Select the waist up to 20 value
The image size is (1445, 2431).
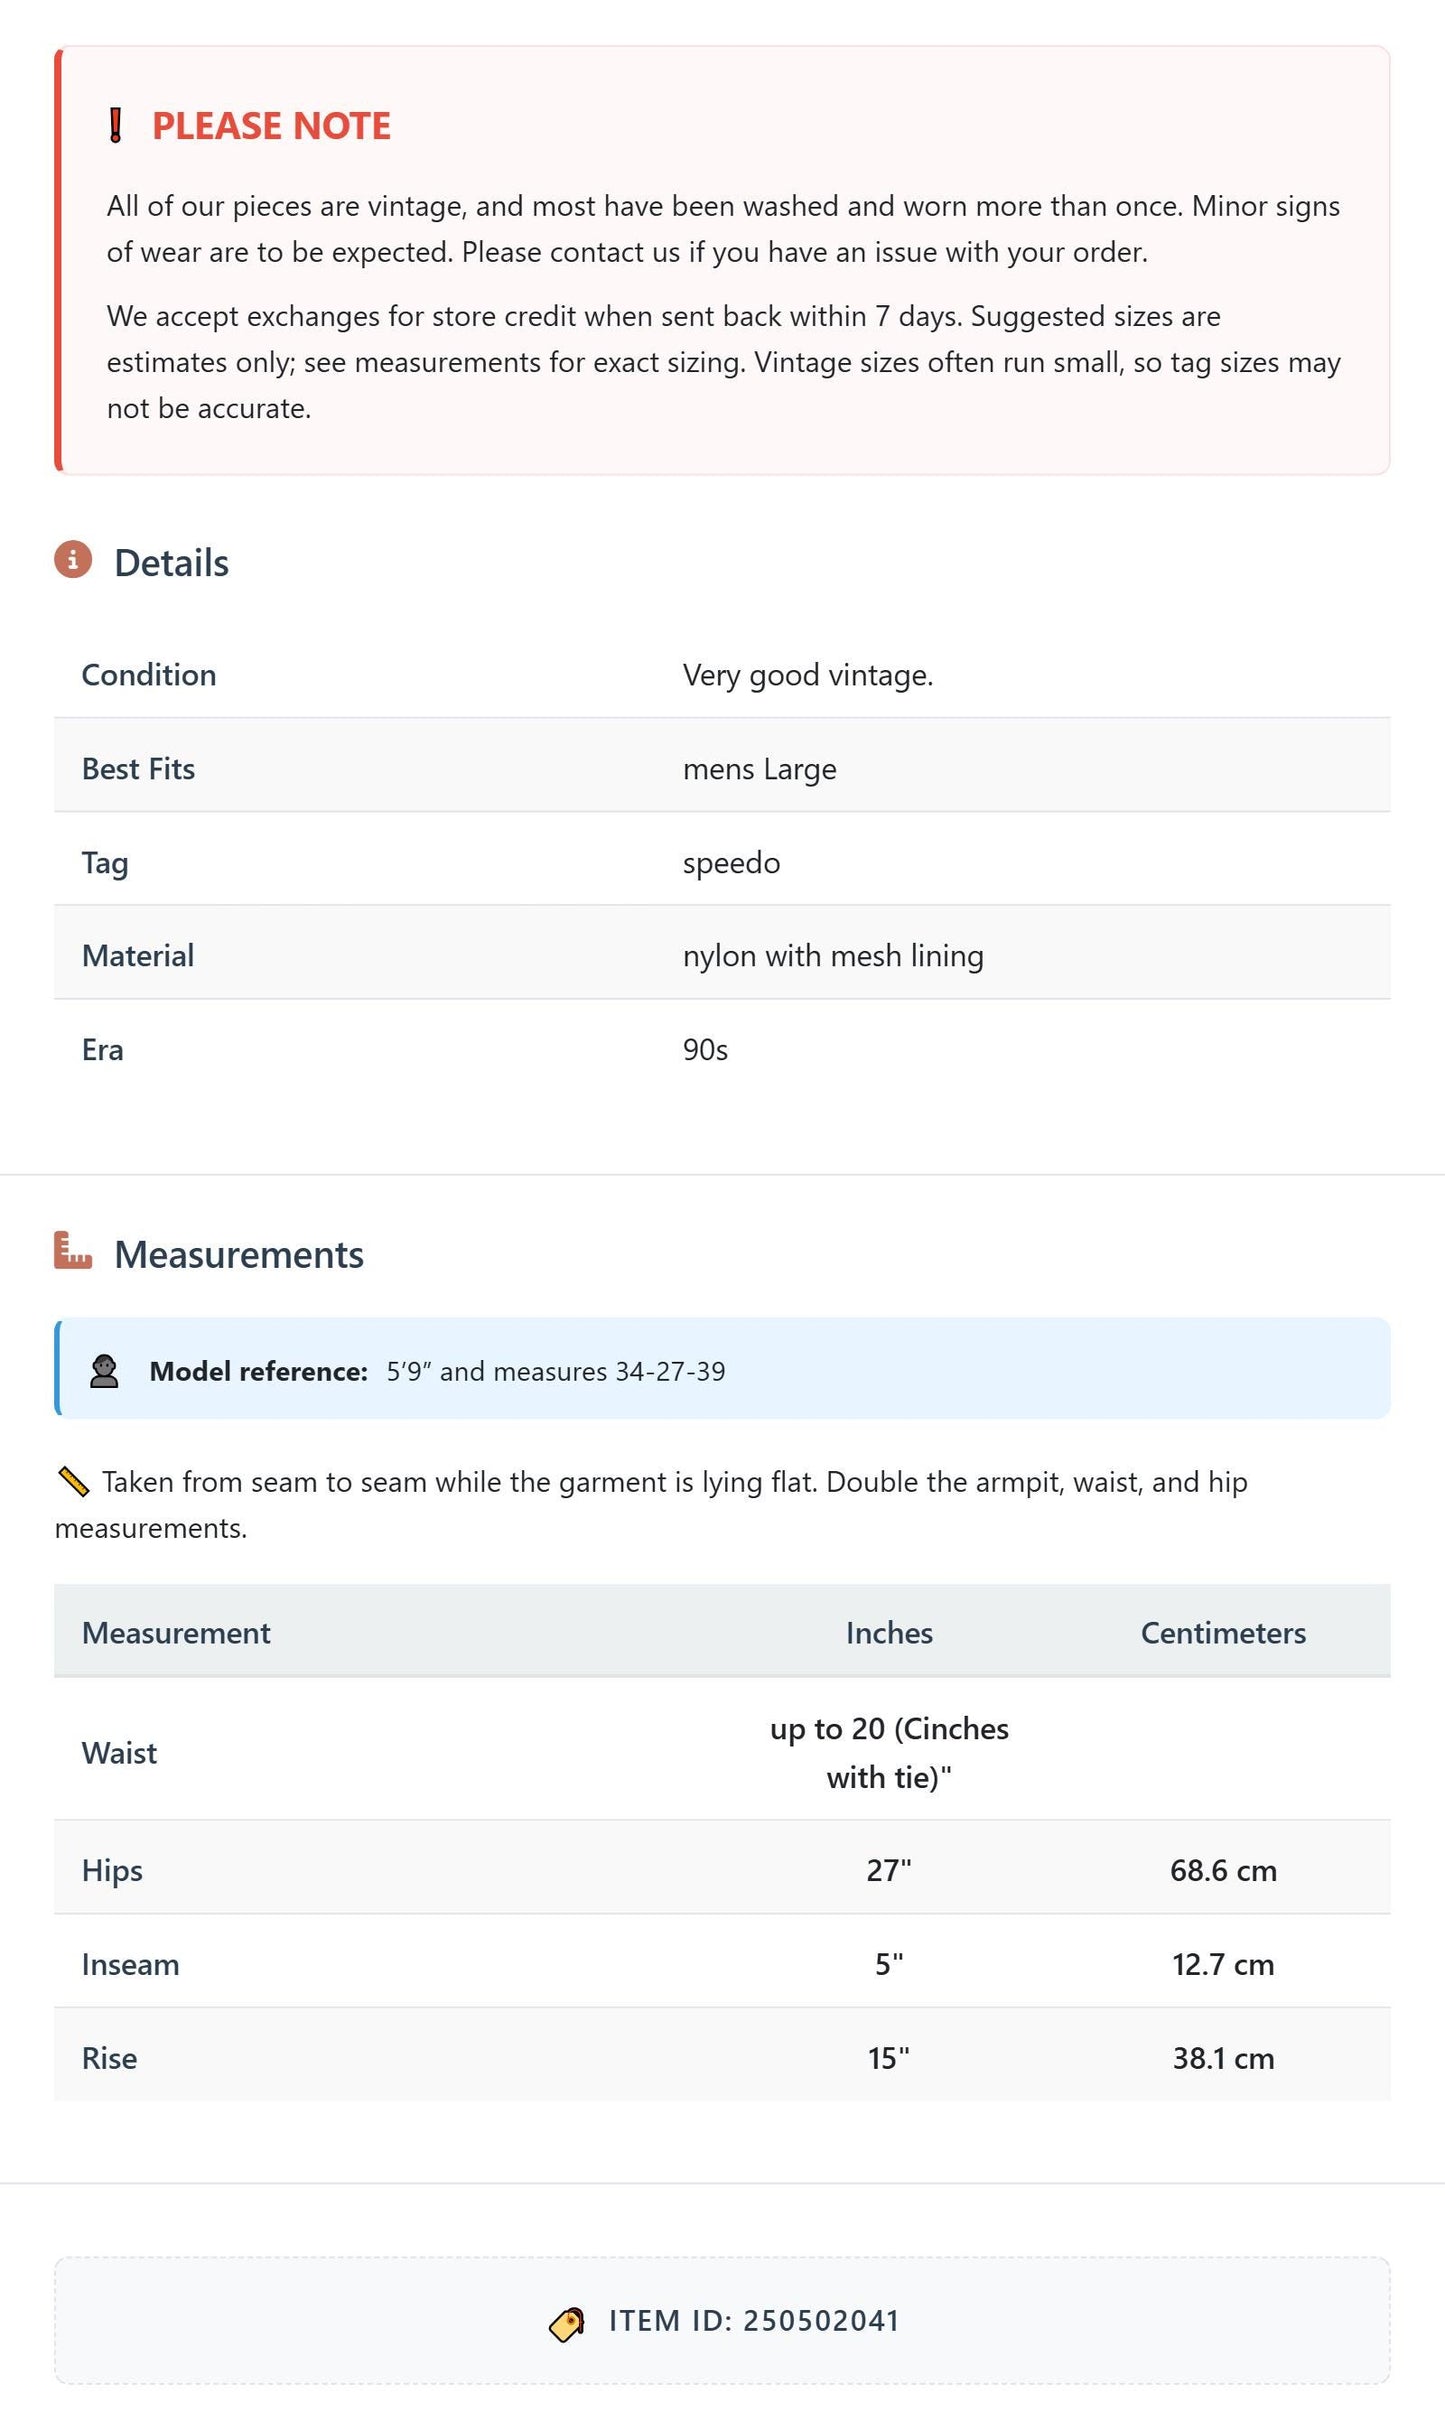(x=889, y=1753)
